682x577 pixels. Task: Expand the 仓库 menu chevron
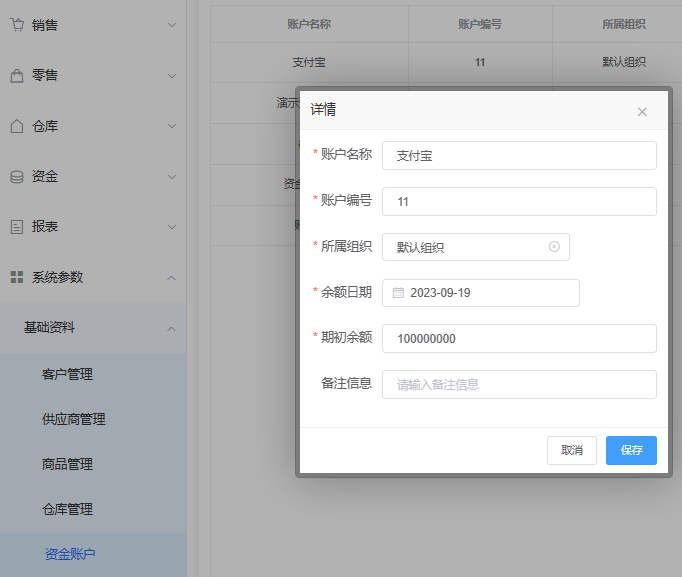[x=172, y=126]
